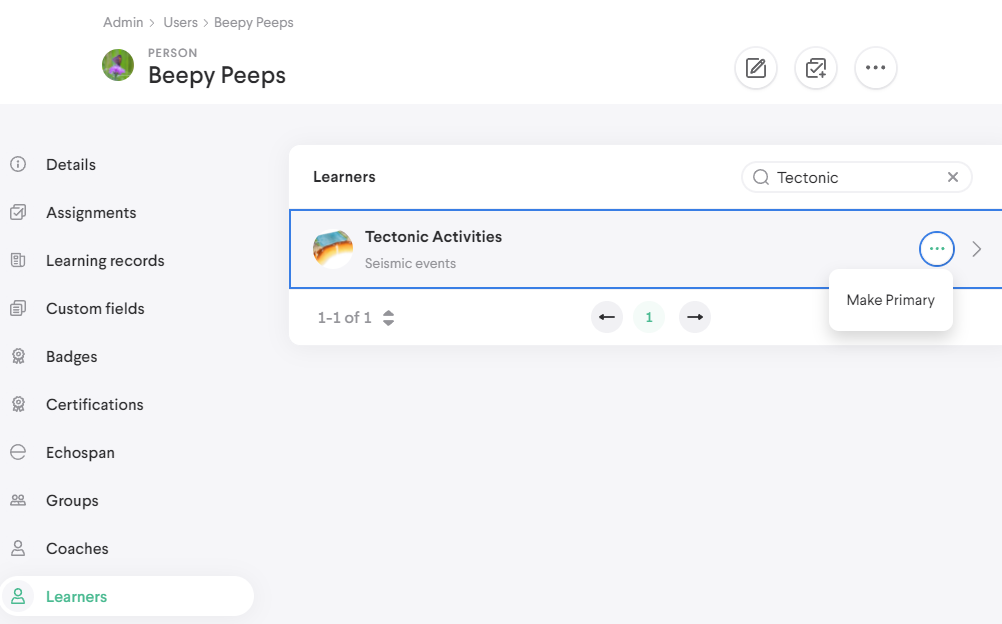
Task: Click the Beepy Peeps profile avatar
Action: [x=118, y=65]
